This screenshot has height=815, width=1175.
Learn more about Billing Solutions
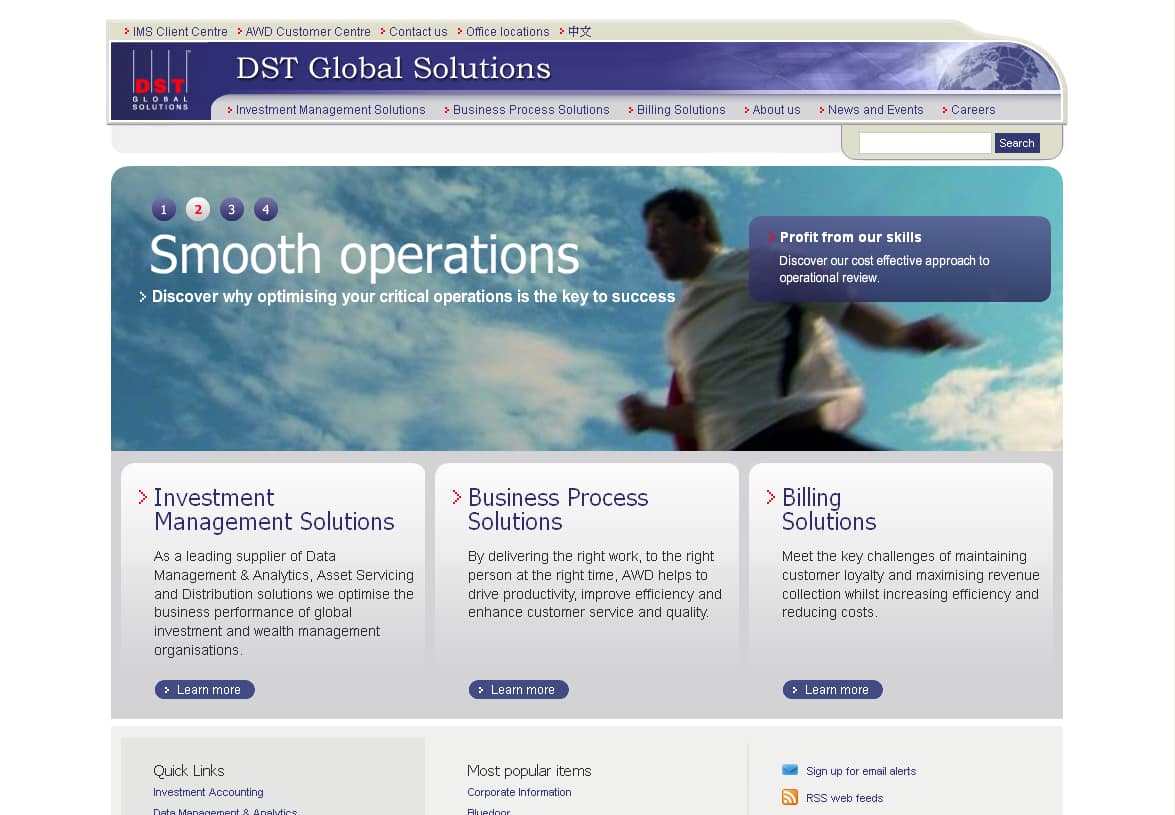833,690
